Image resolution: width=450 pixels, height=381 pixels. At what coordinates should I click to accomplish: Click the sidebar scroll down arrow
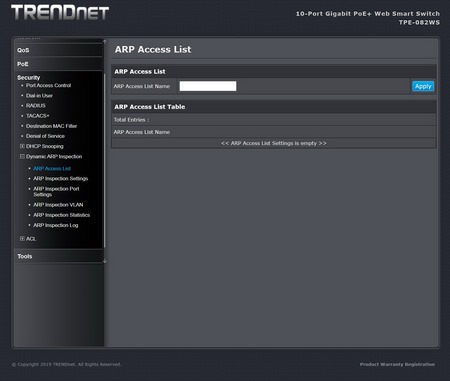[x=105, y=261]
